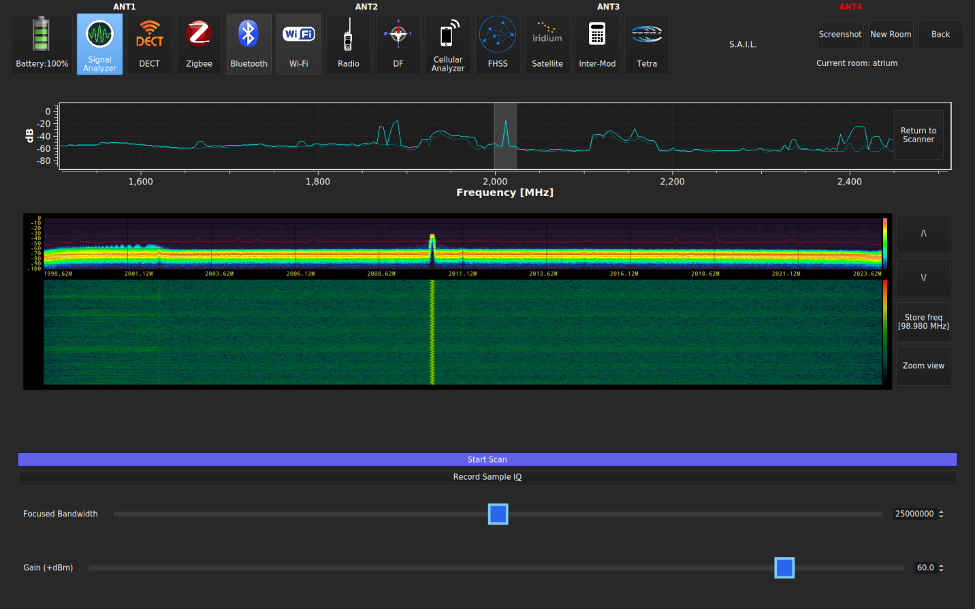Launch the Bluetooth scanner
The height and width of the screenshot is (610, 977).
pyautogui.click(x=249, y=43)
